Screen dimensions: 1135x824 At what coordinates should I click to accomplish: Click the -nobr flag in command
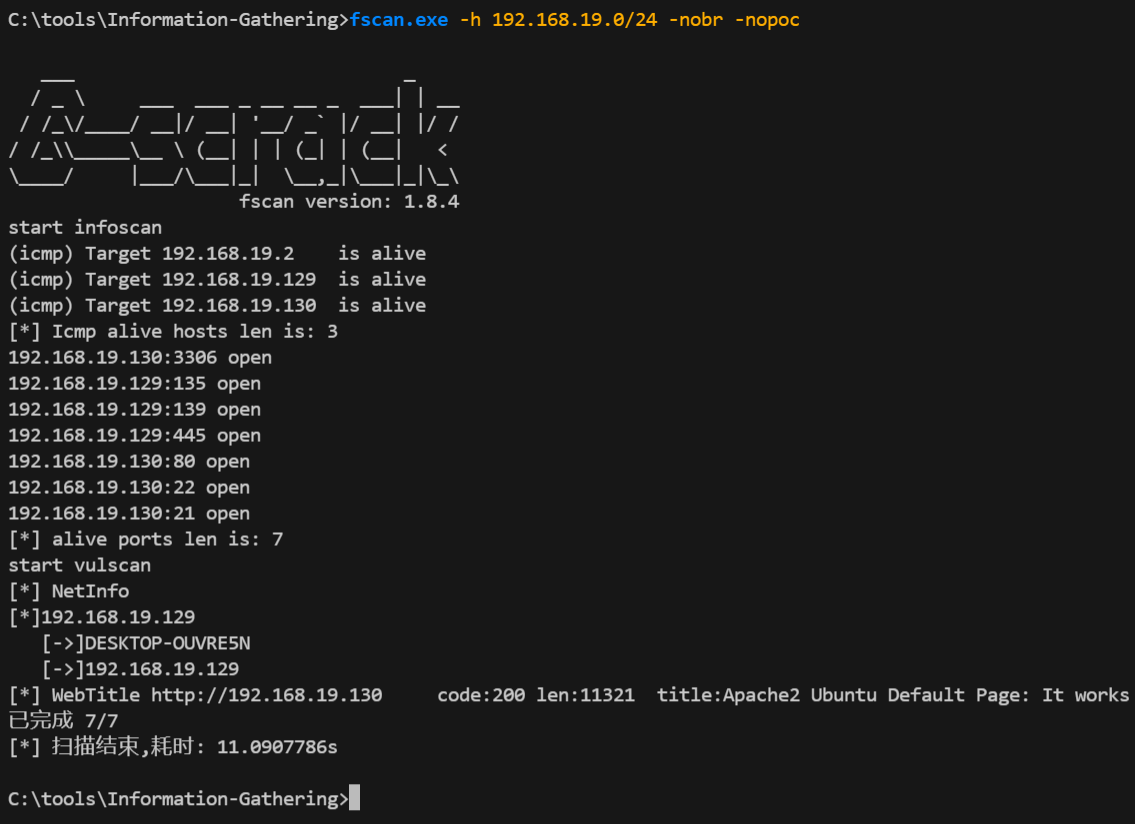(696, 20)
